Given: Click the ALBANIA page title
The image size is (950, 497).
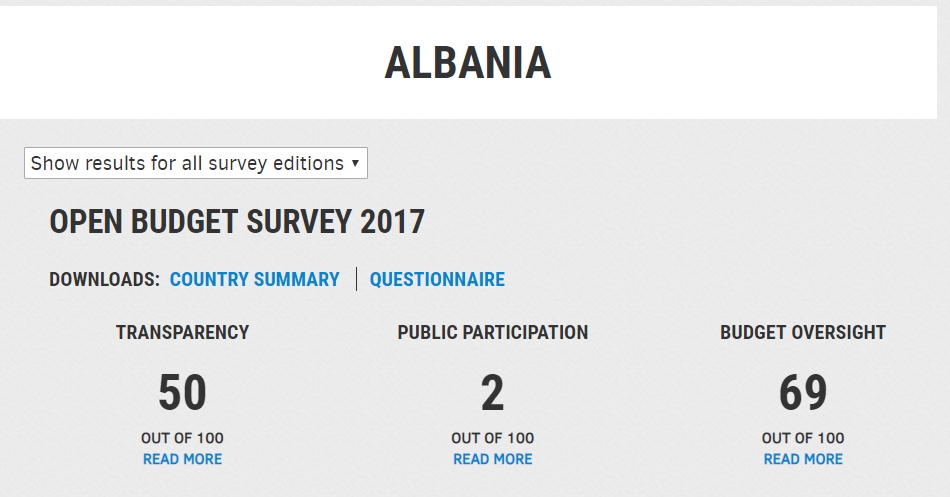Looking at the screenshot, I should click(x=468, y=63).
